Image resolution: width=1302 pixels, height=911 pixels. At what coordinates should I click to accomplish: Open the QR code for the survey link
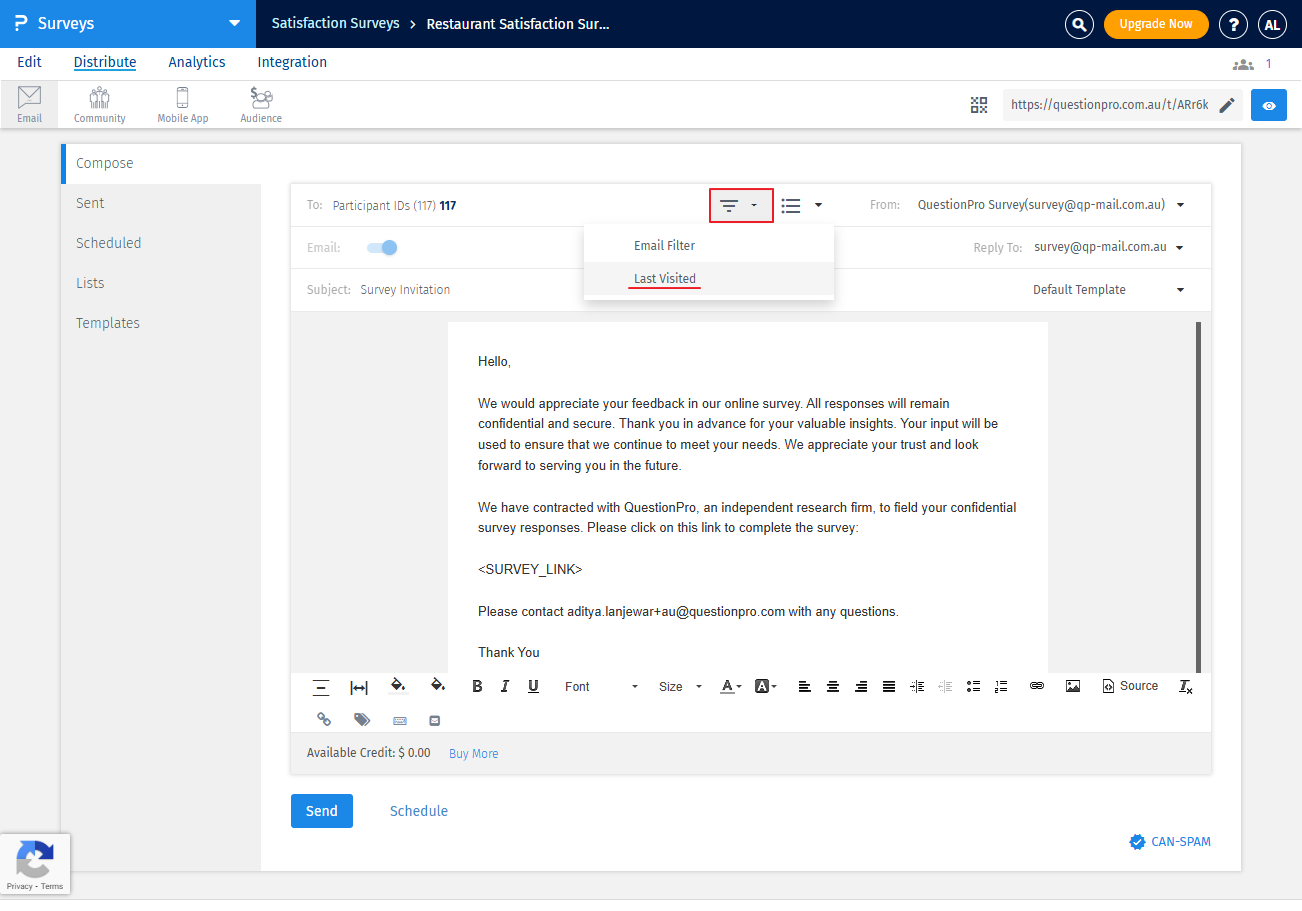978,104
